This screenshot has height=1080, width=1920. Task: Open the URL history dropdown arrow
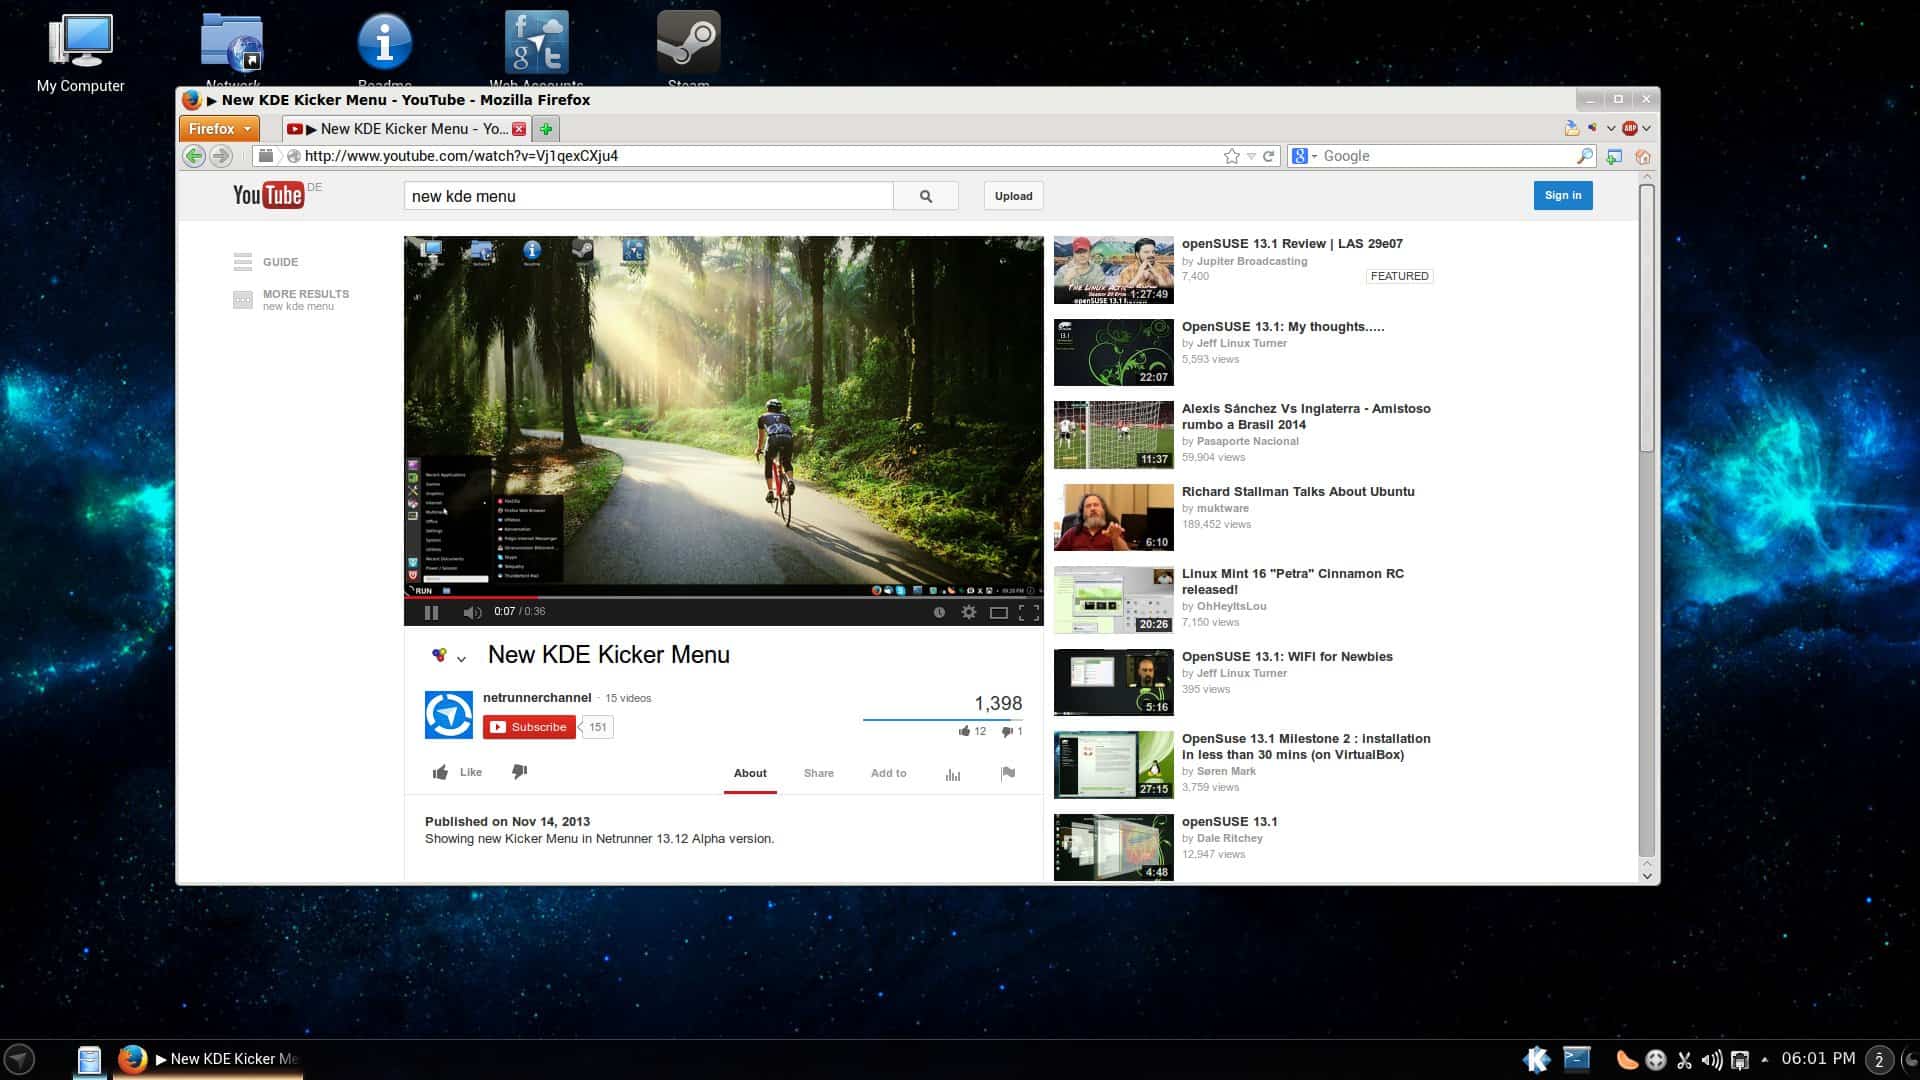click(1251, 156)
